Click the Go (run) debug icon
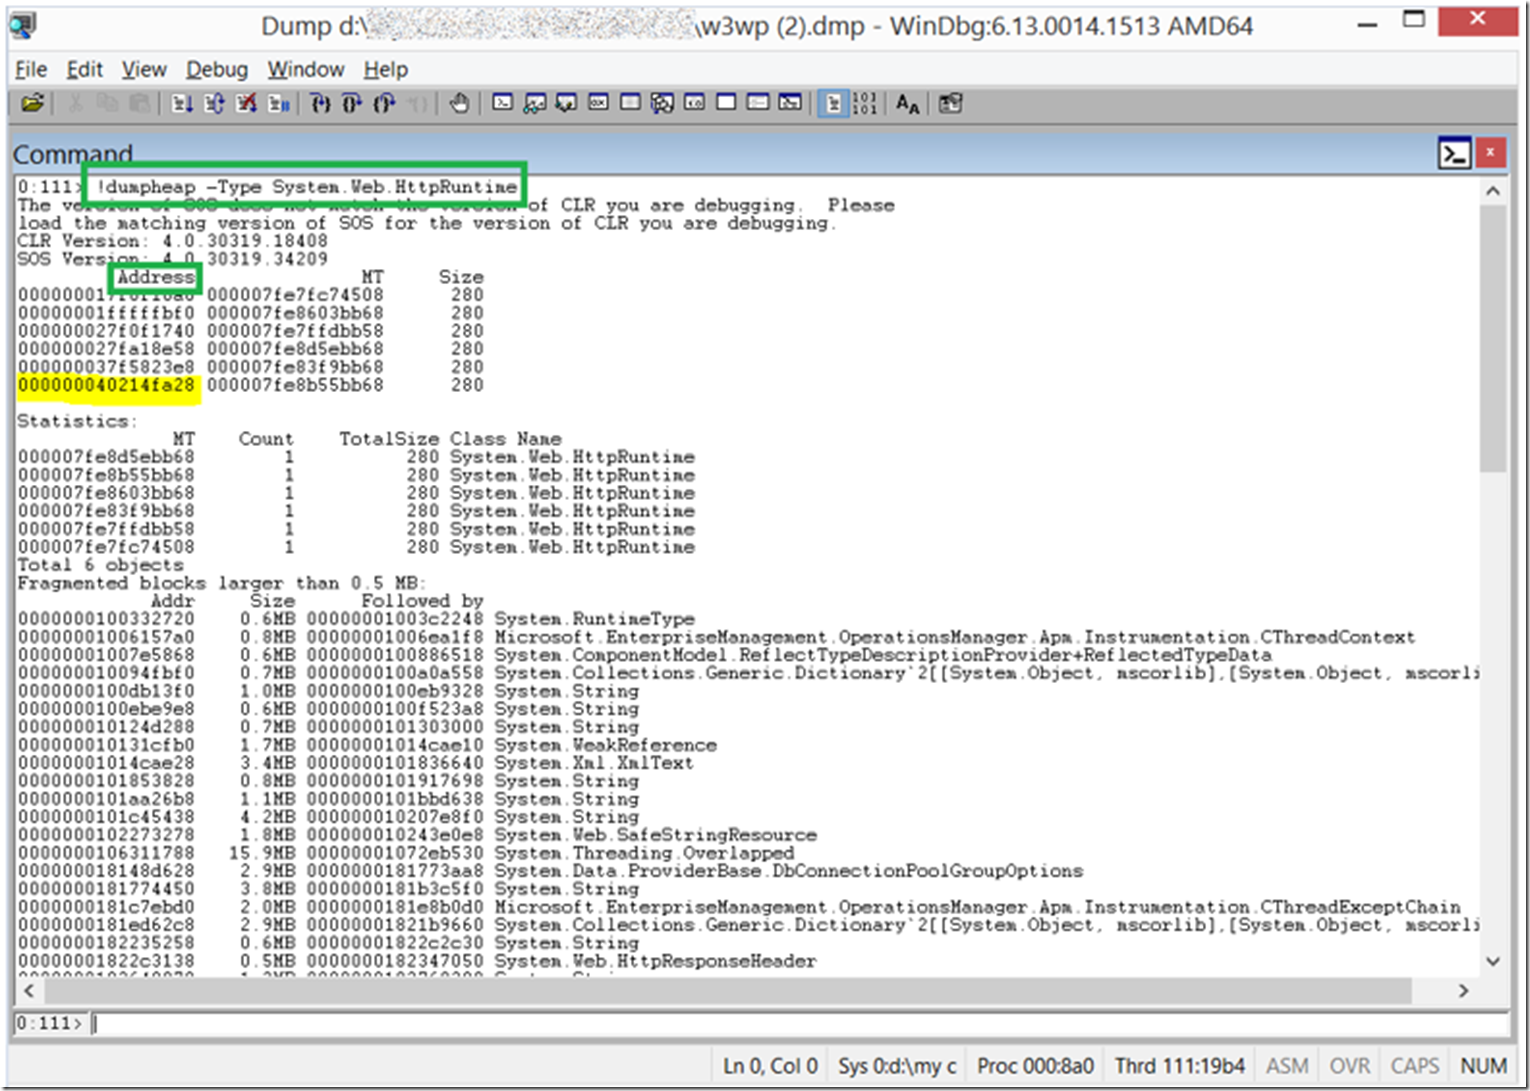Screen dimensions: 1530x1091 coord(182,103)
